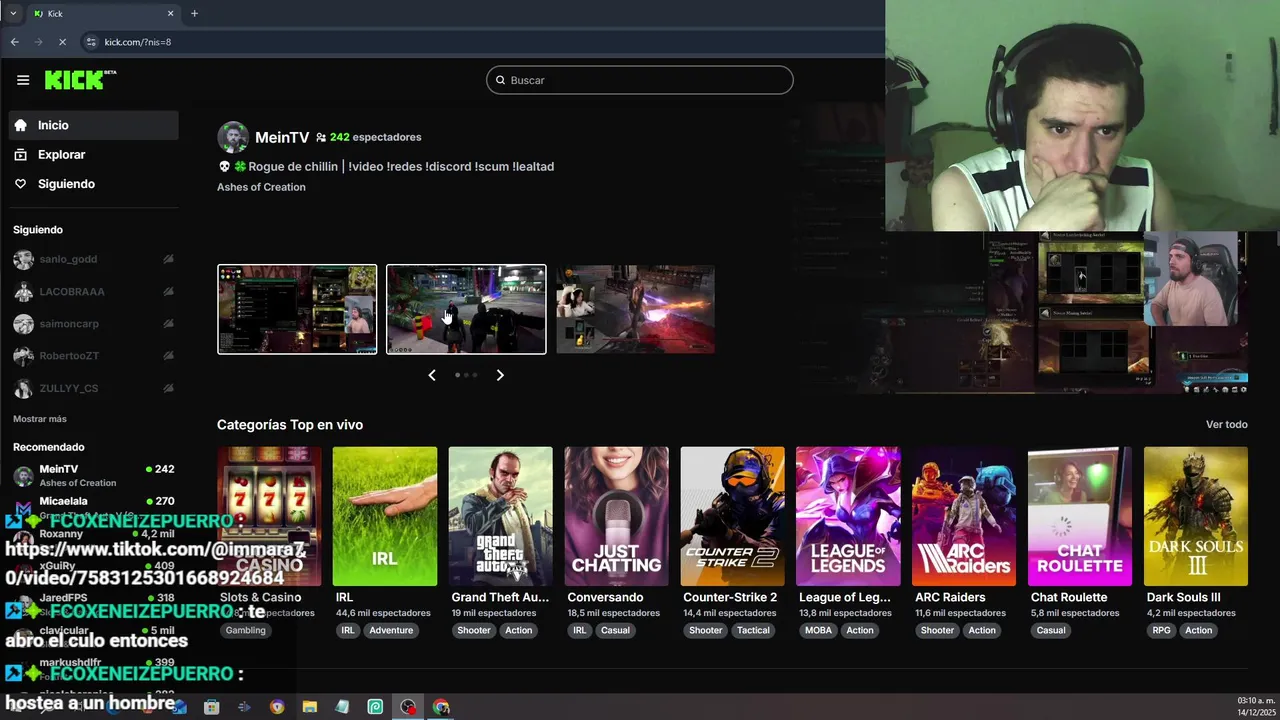Viewport: 1280px width, 720px height.
Task: Click the KICK logo
Action: tap(80, 80)
